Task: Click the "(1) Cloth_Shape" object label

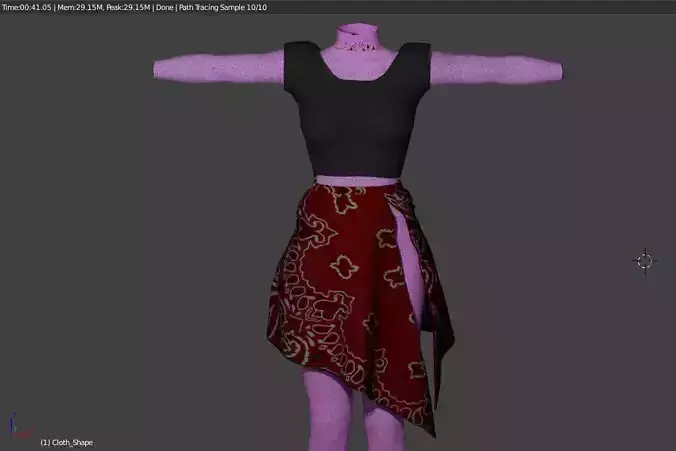Action: (x=66, y=442)
